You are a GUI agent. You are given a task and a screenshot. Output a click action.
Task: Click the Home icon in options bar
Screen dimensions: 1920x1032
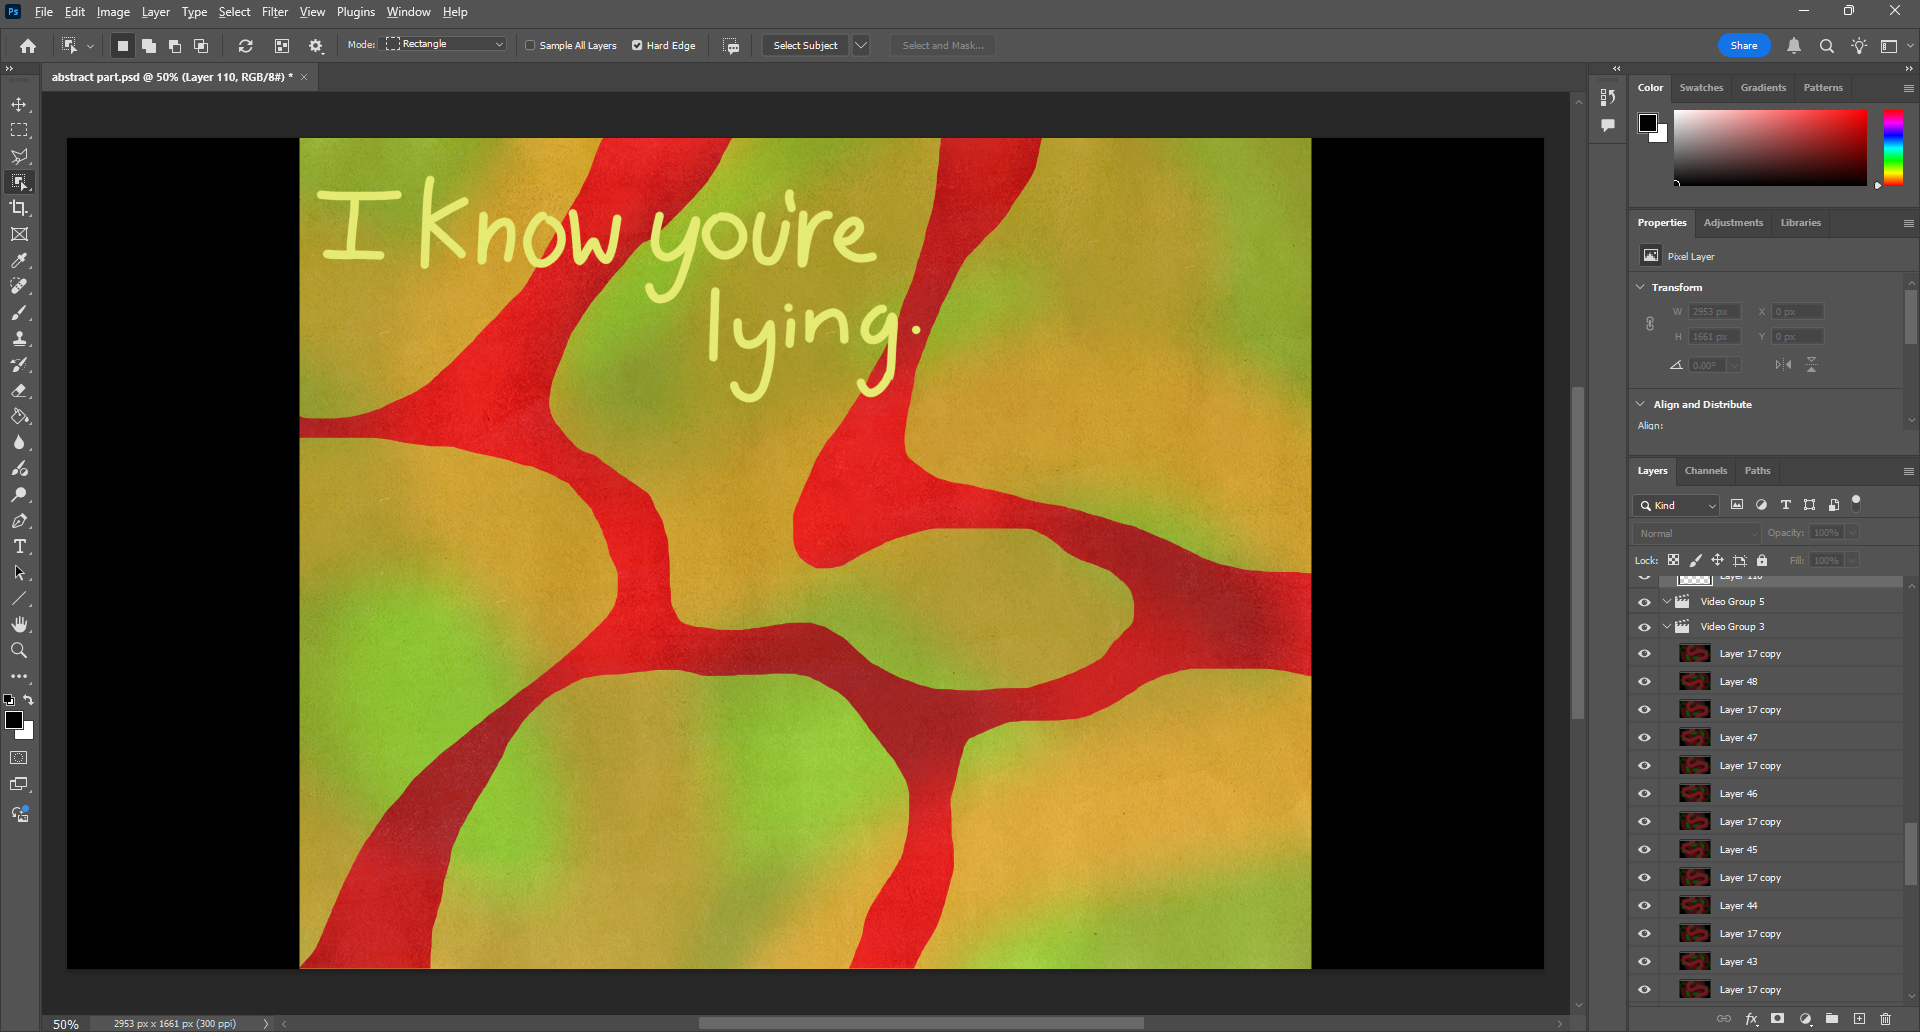click(28, 45)
